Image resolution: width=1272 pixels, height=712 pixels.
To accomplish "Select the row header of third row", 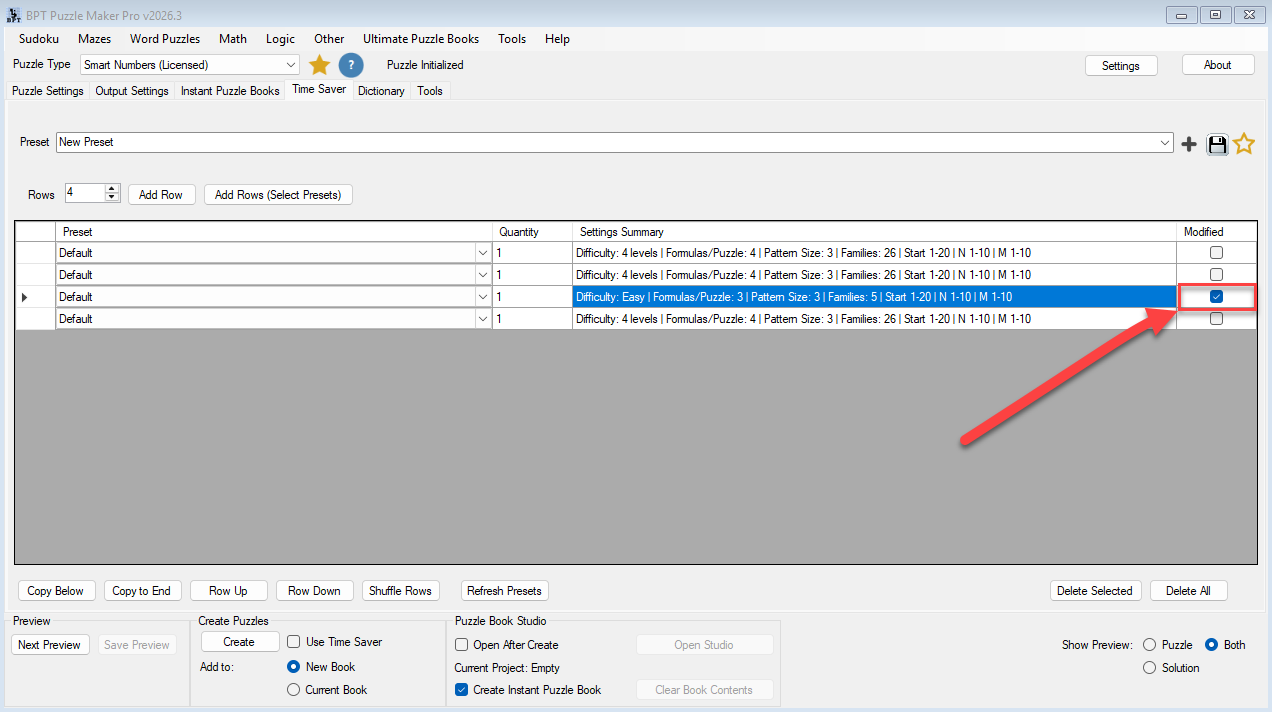I will 35,297.
